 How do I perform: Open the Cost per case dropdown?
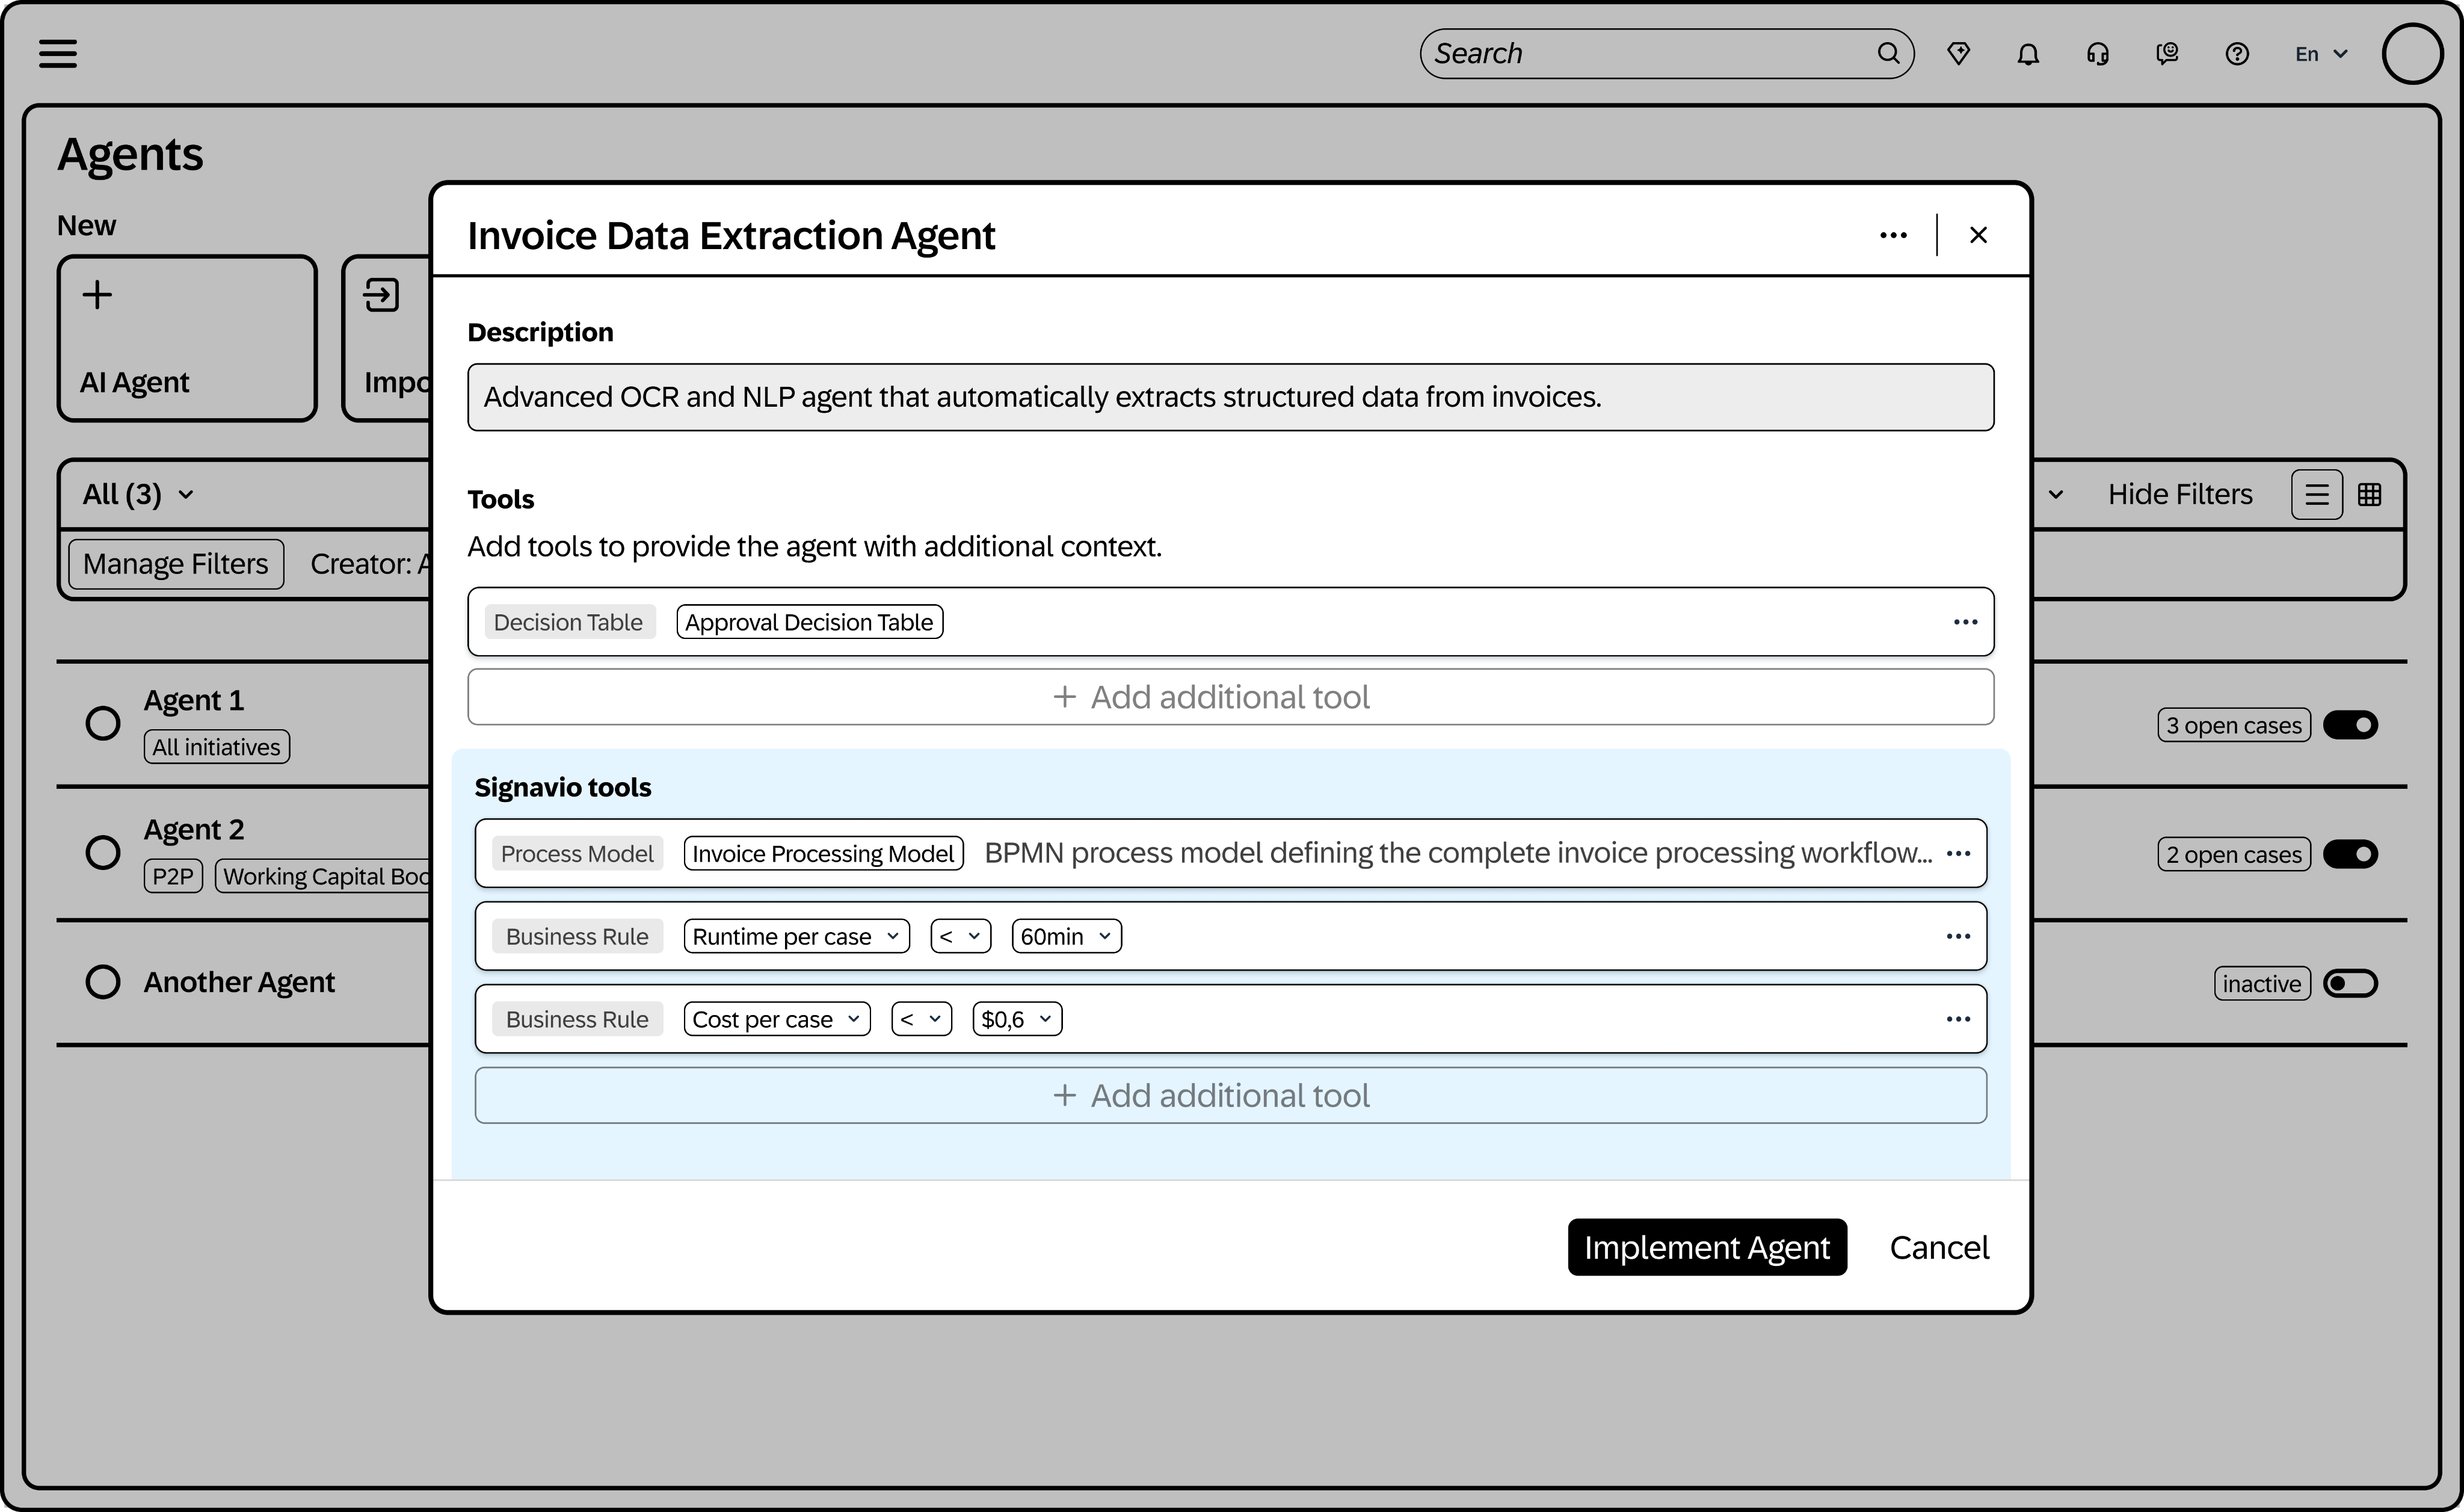[776, 1020]
